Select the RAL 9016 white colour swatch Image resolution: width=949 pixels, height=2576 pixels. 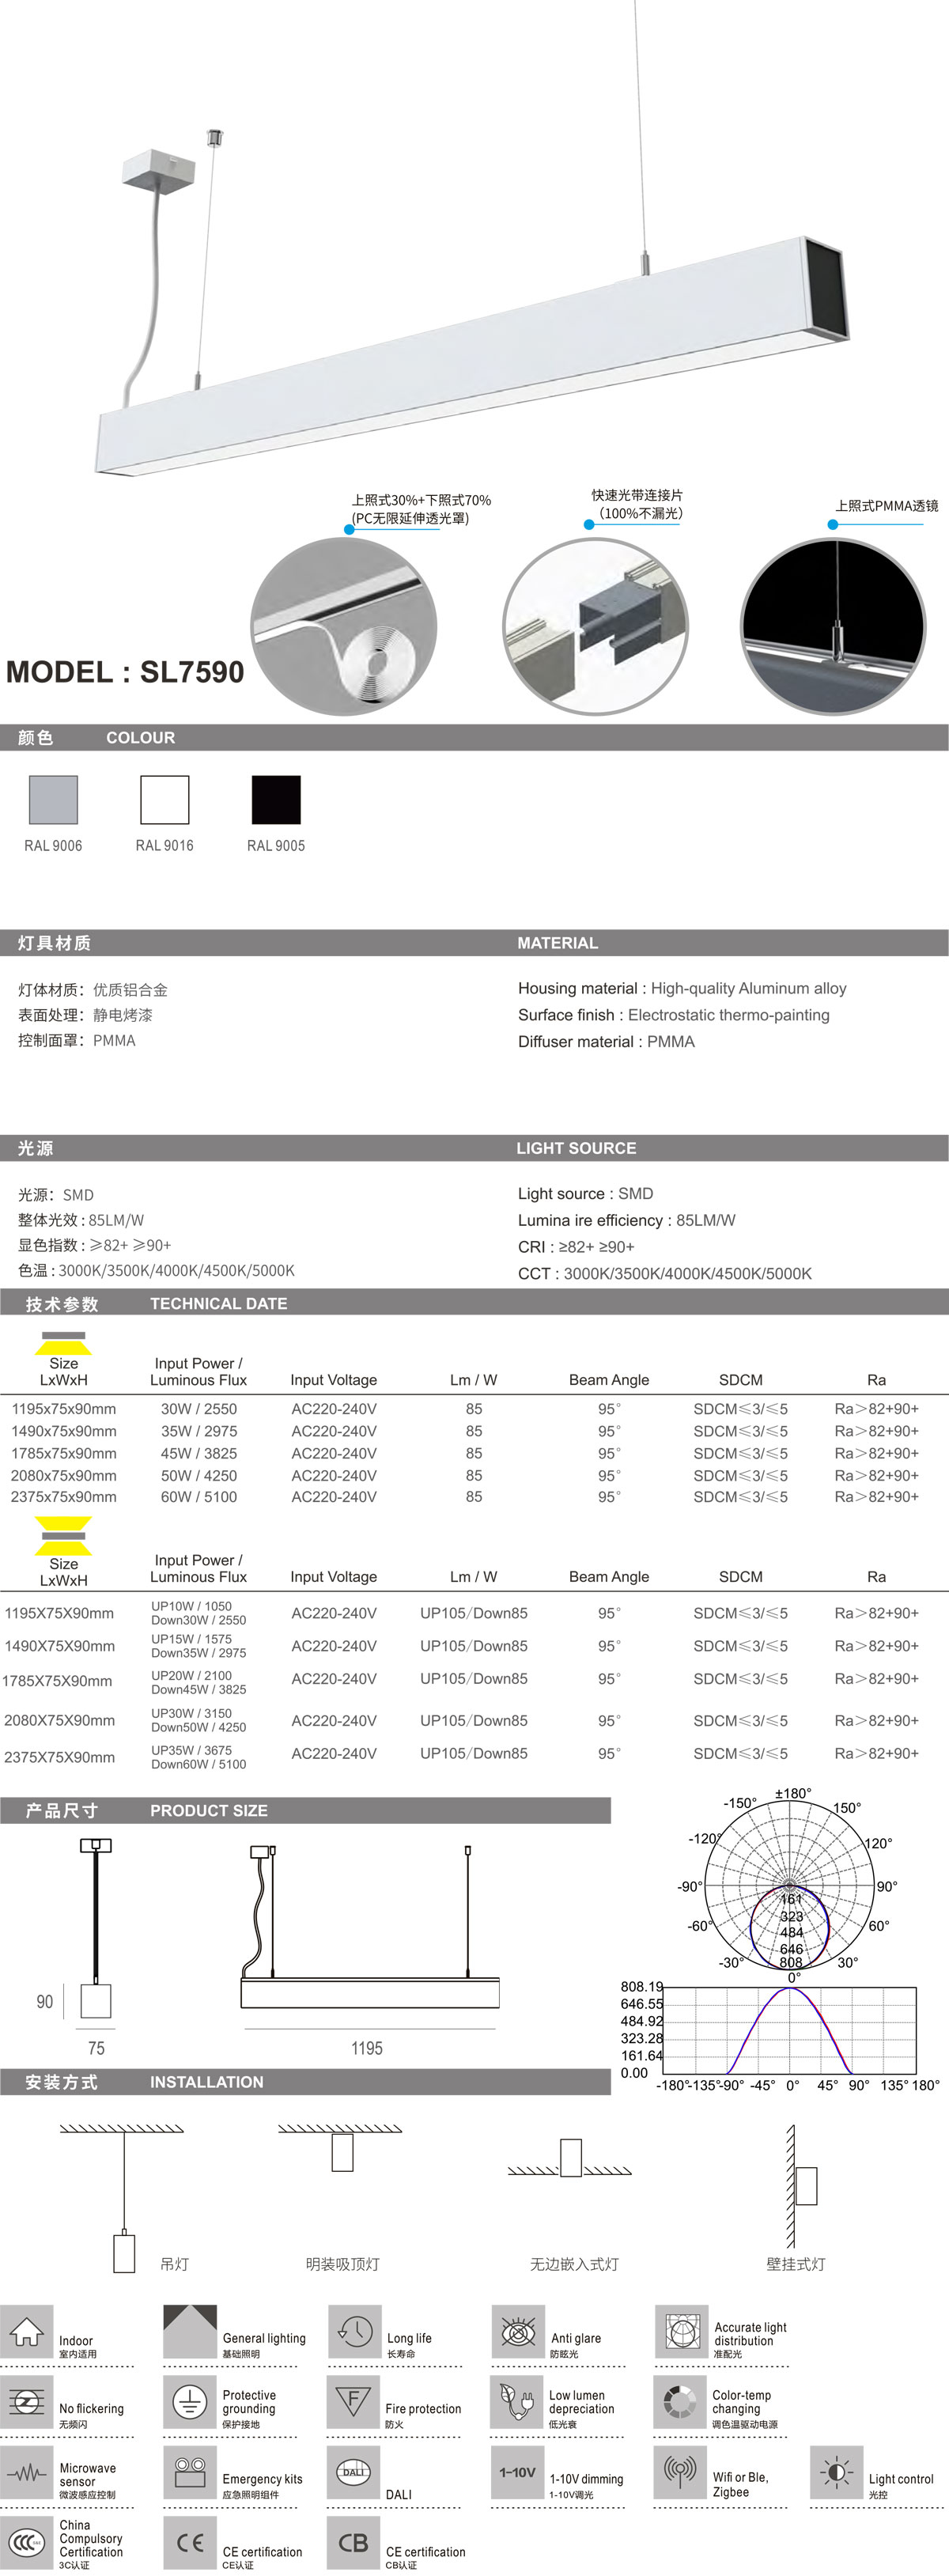(165, 800)
